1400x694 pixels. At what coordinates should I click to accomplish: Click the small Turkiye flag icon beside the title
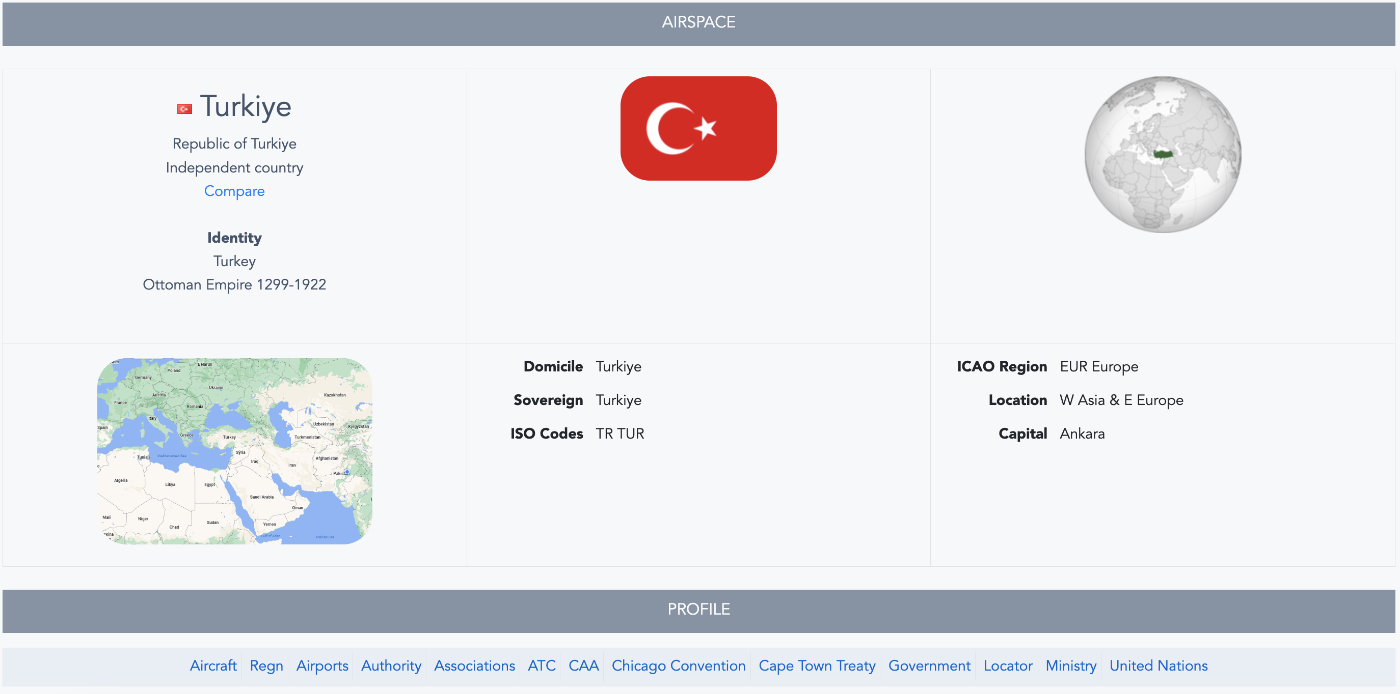pos(184,106)
